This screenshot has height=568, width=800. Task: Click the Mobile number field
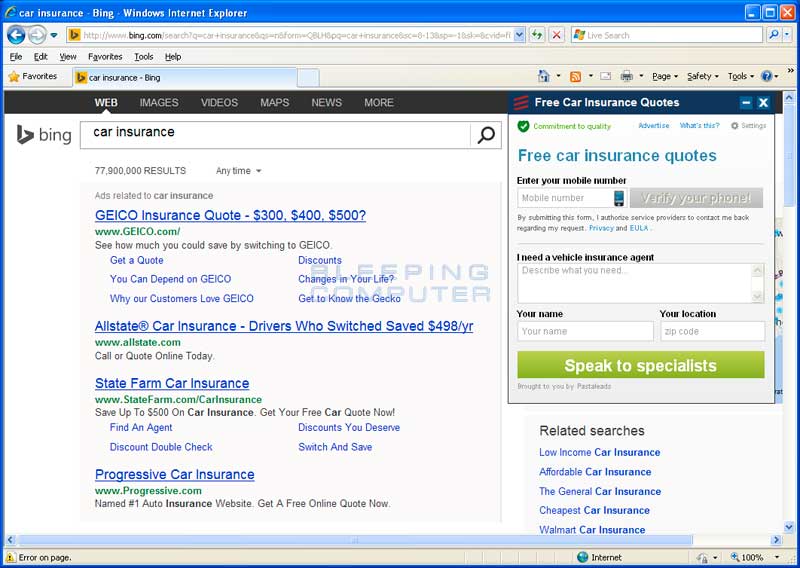[571, 198]
